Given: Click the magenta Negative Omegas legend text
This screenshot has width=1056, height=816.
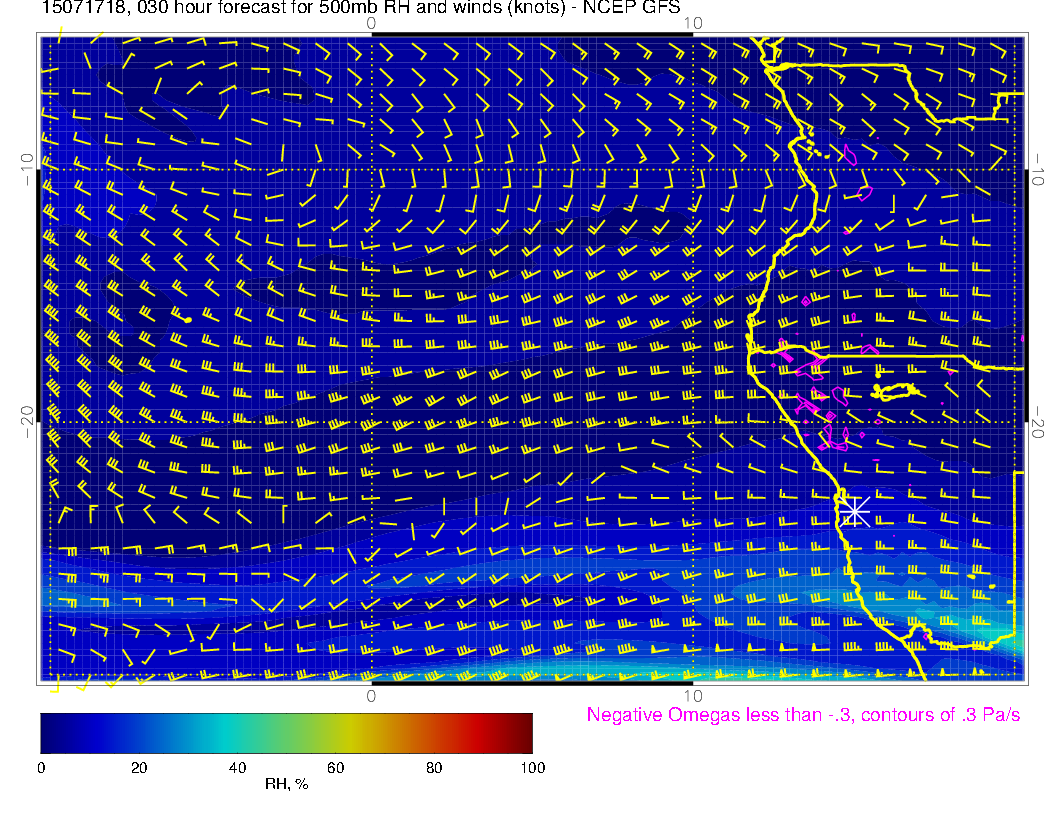Looking at the screenshot, I should click(803, 715).
